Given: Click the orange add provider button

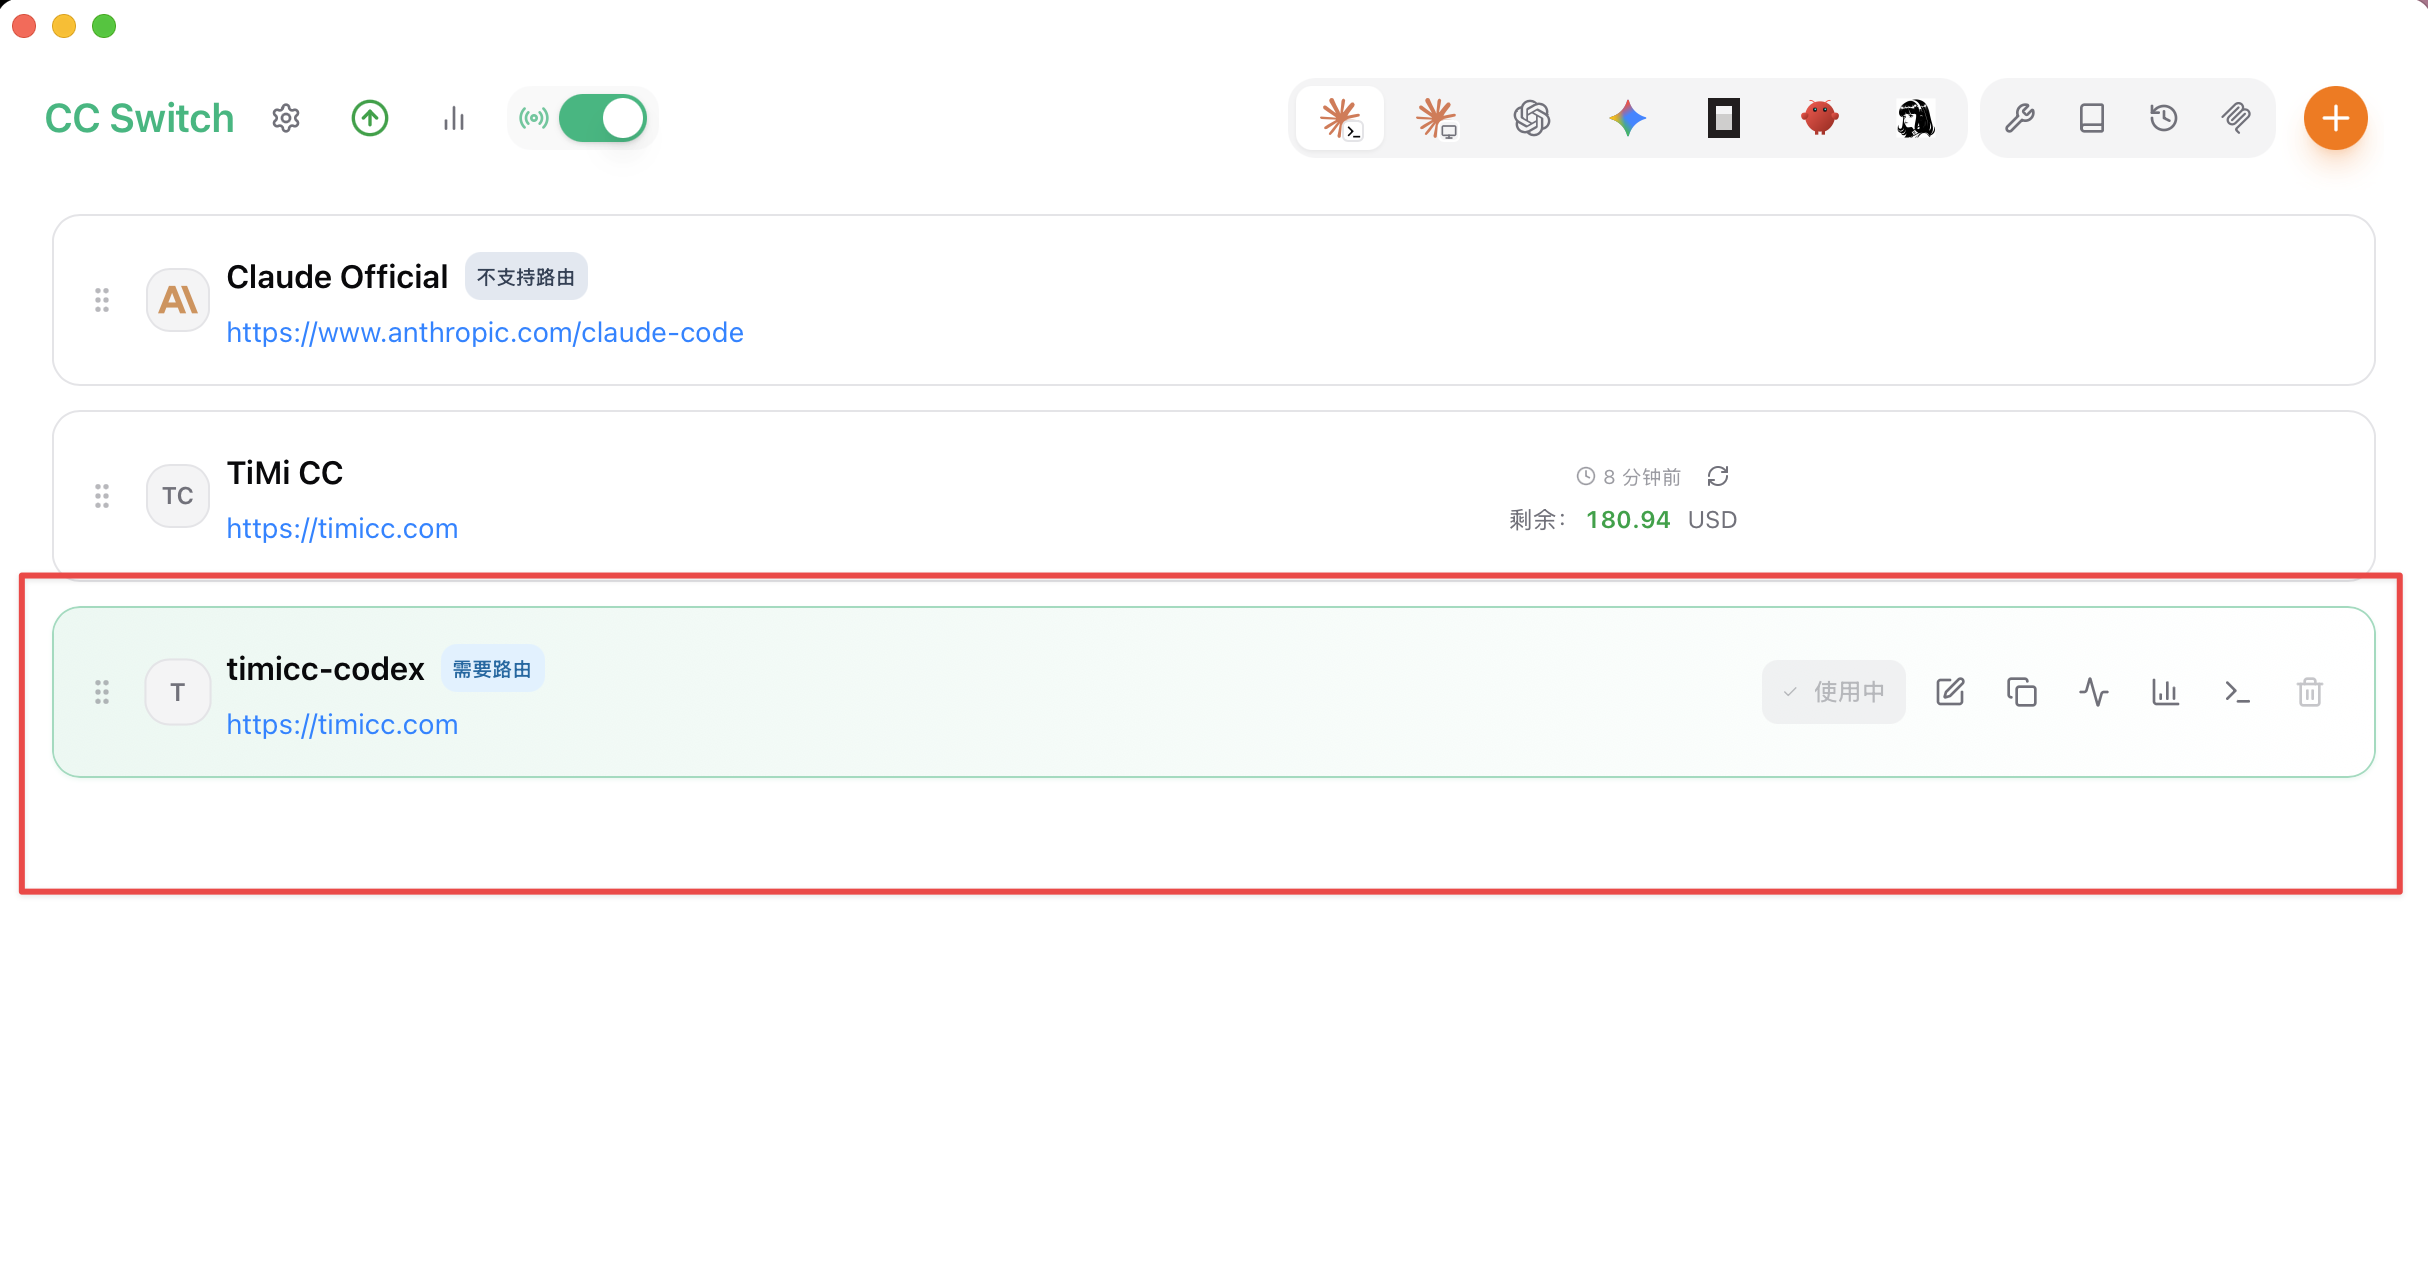Looking at the screenshot, I should click(2336, 118).
